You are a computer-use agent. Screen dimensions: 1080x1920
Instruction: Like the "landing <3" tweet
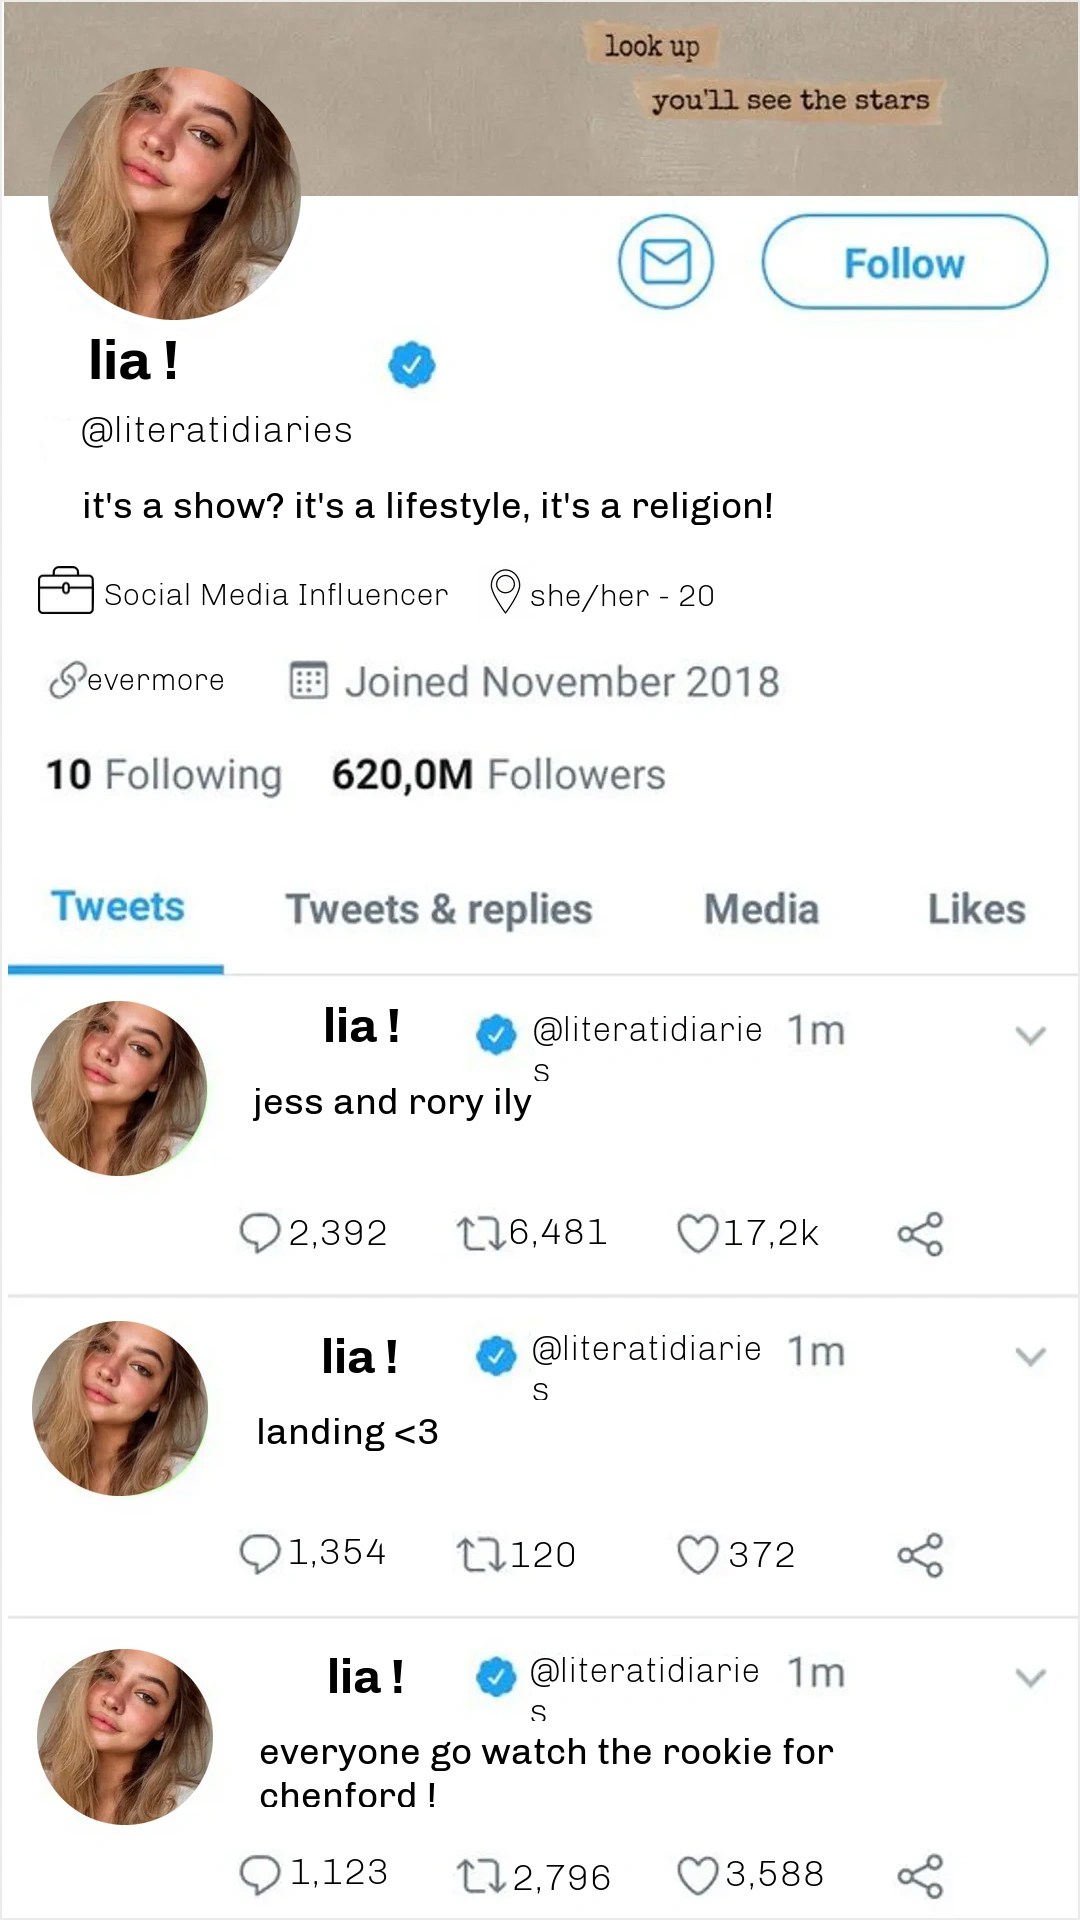[x=698, y=1555]
